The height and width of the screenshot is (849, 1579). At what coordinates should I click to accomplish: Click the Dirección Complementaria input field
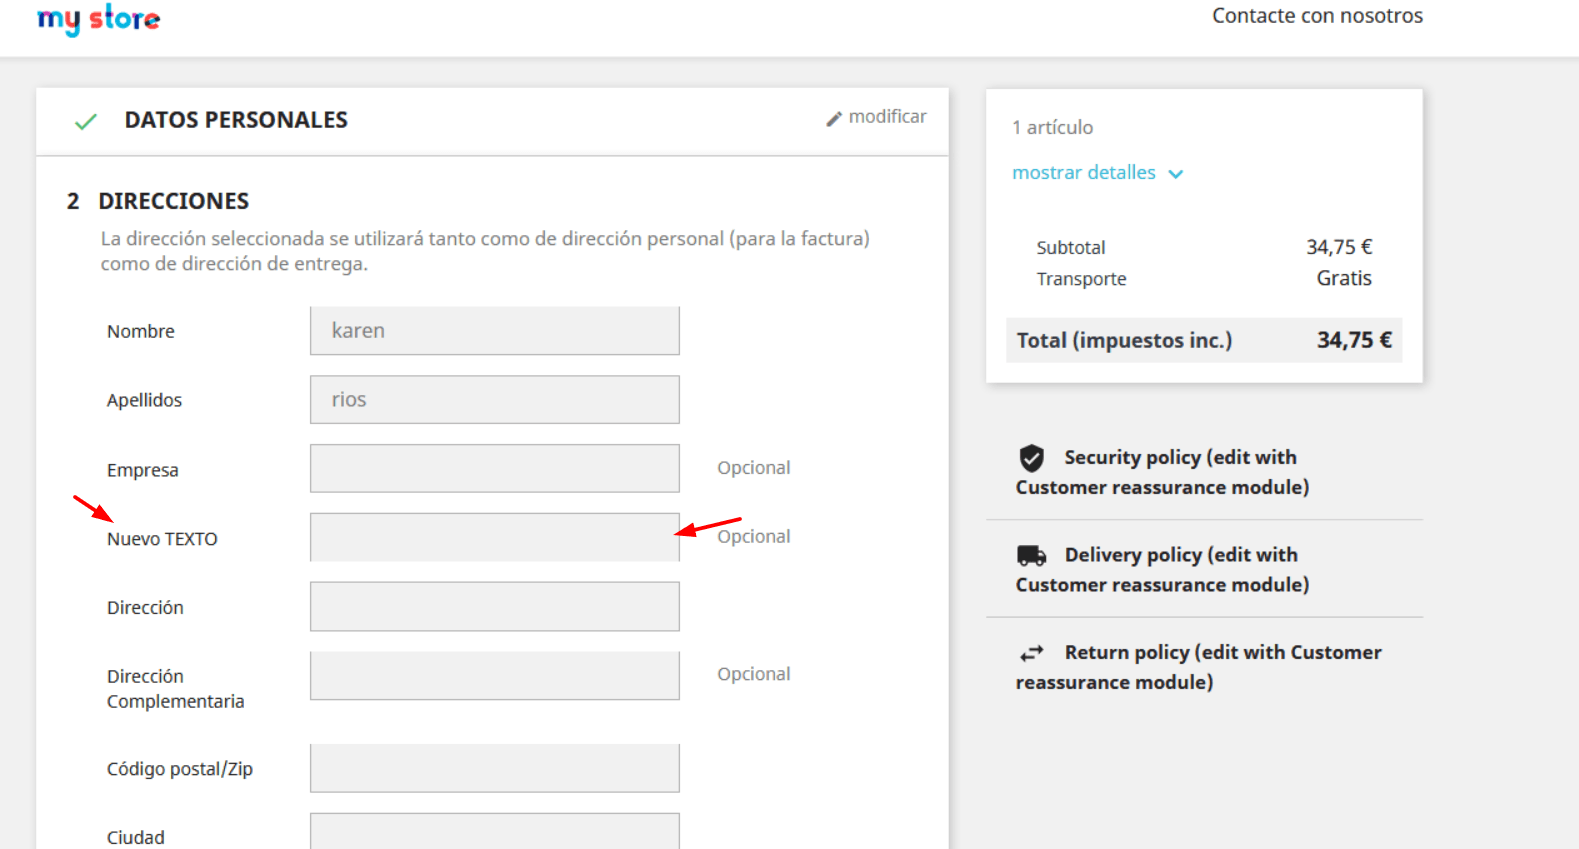495,676
